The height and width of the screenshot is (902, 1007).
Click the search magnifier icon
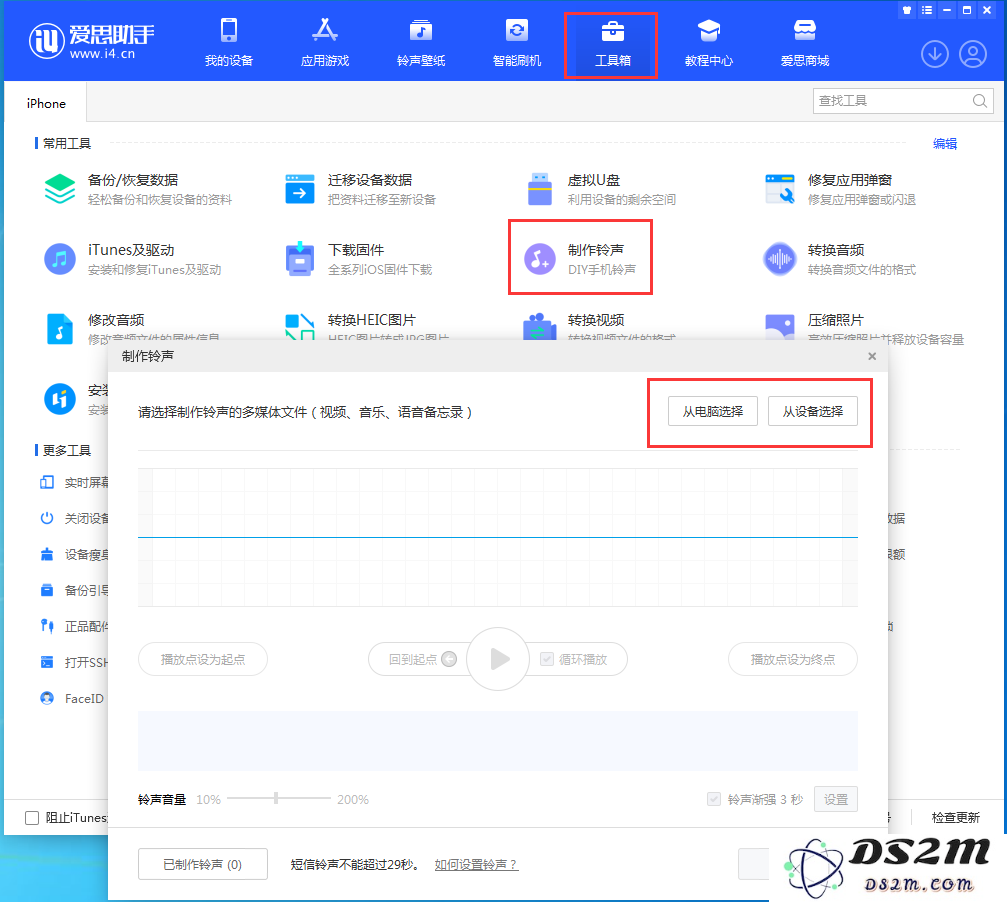tap(979, 101)
